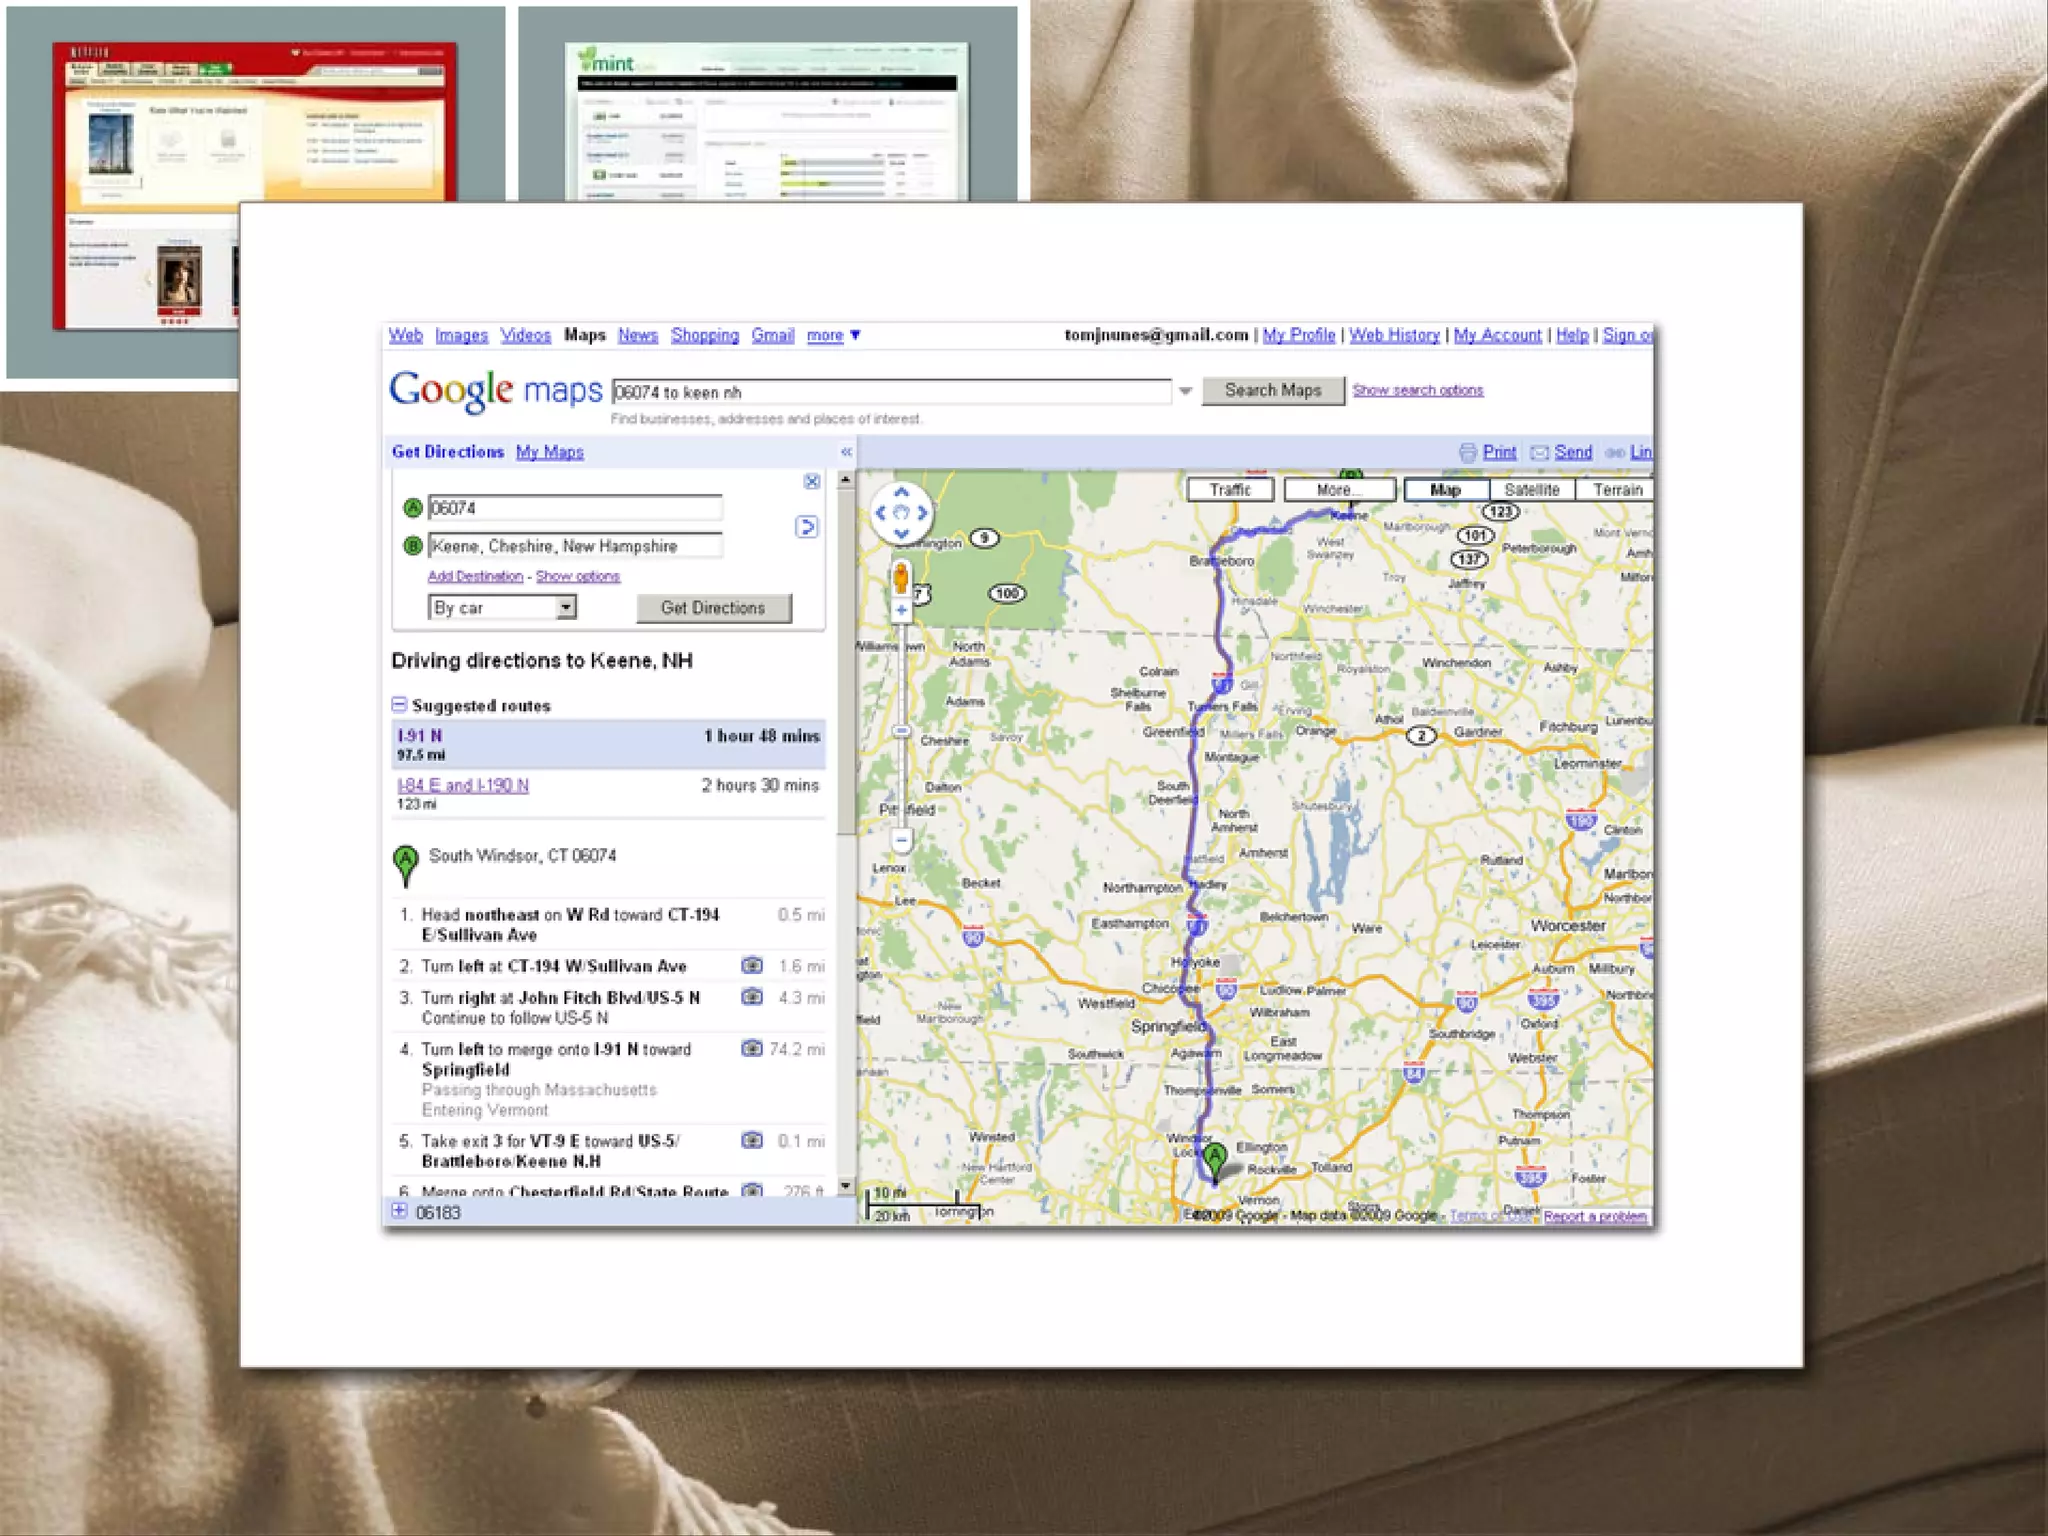This screenshot has width=2048, height=1536.
Task: Click camera icon beside step 3
Action: coord(752,997)
